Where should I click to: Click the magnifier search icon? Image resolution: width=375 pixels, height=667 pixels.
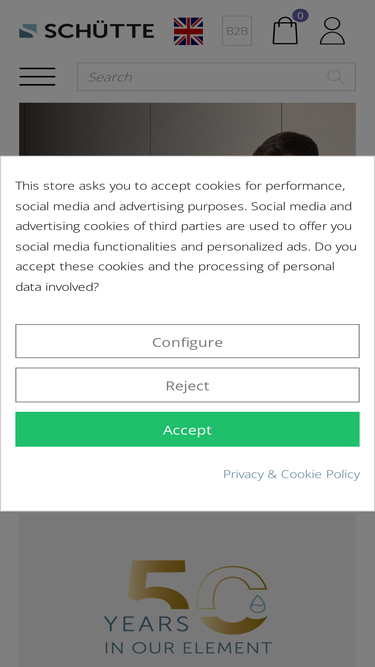click(335, 77)
